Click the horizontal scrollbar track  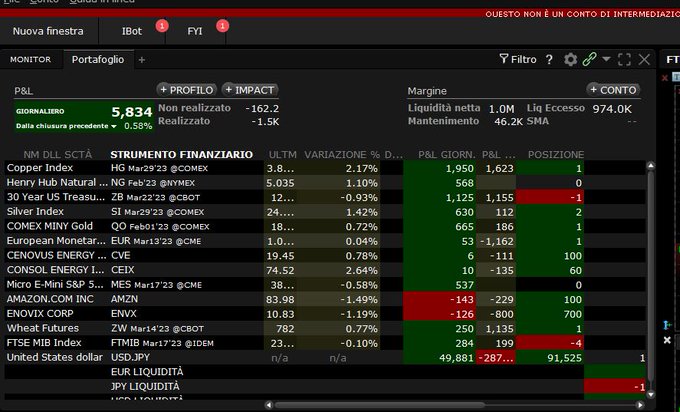point(454,405)
